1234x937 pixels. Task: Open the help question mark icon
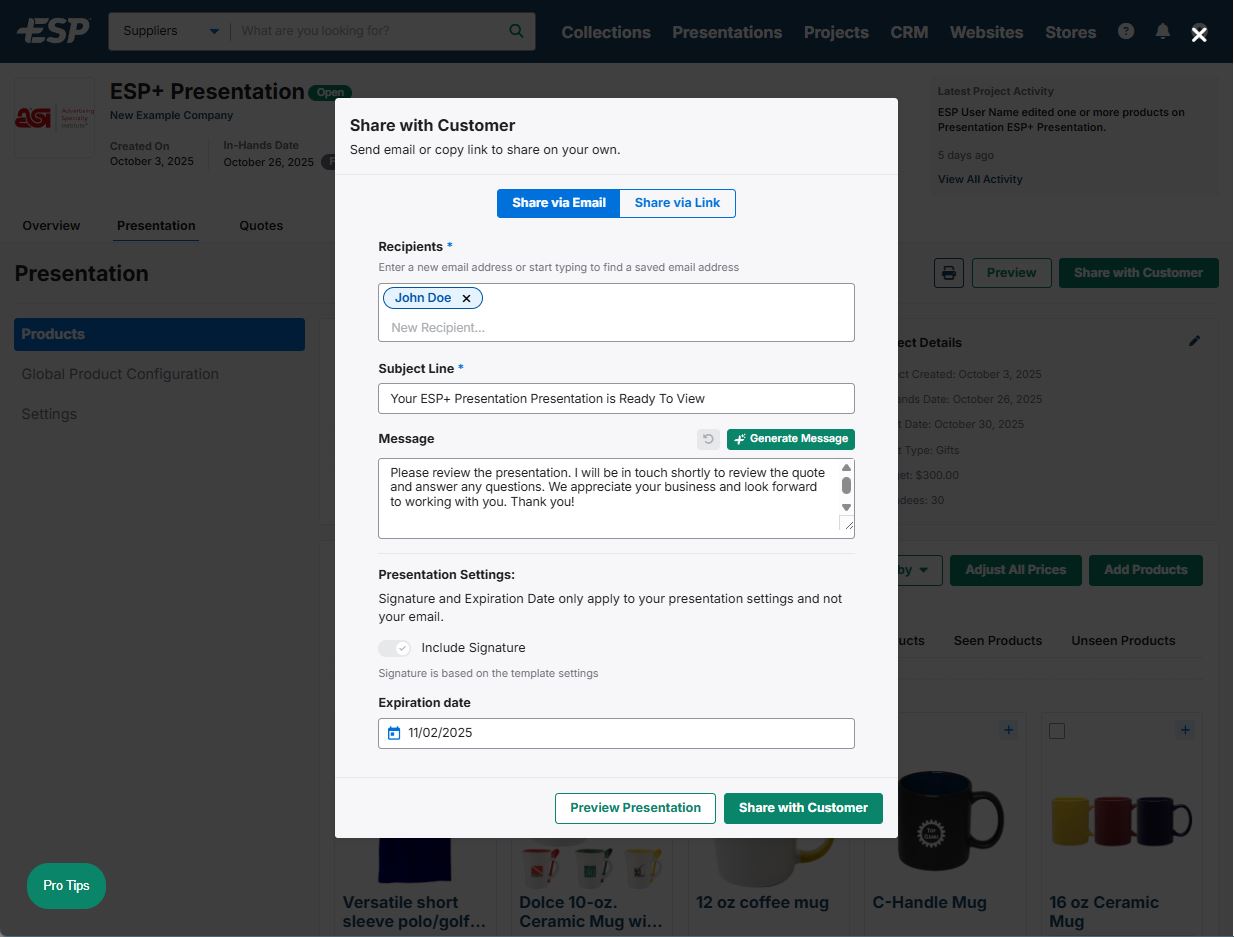(x=1126, y=31)
